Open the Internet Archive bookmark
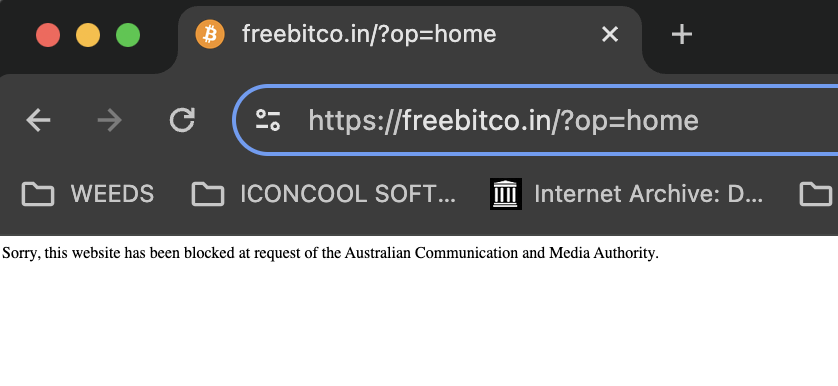This screenshot has width=838, height=386. tap(626, 194)
